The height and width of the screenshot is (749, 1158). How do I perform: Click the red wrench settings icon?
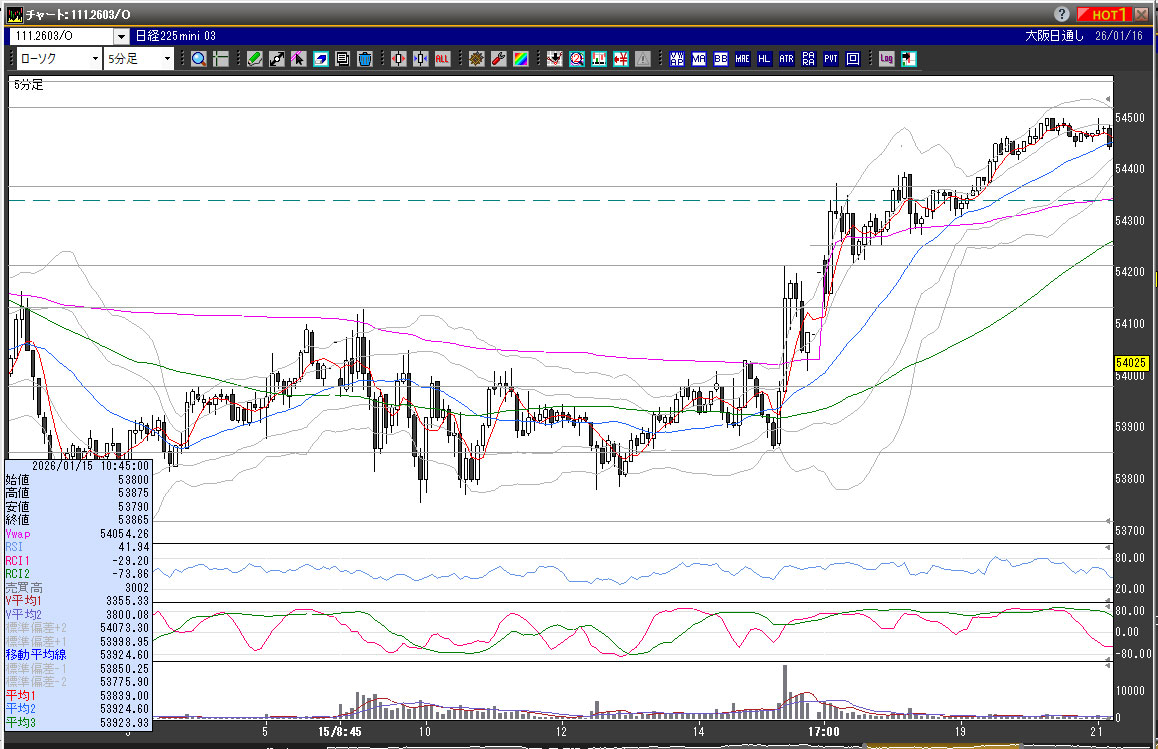(498, 59)
